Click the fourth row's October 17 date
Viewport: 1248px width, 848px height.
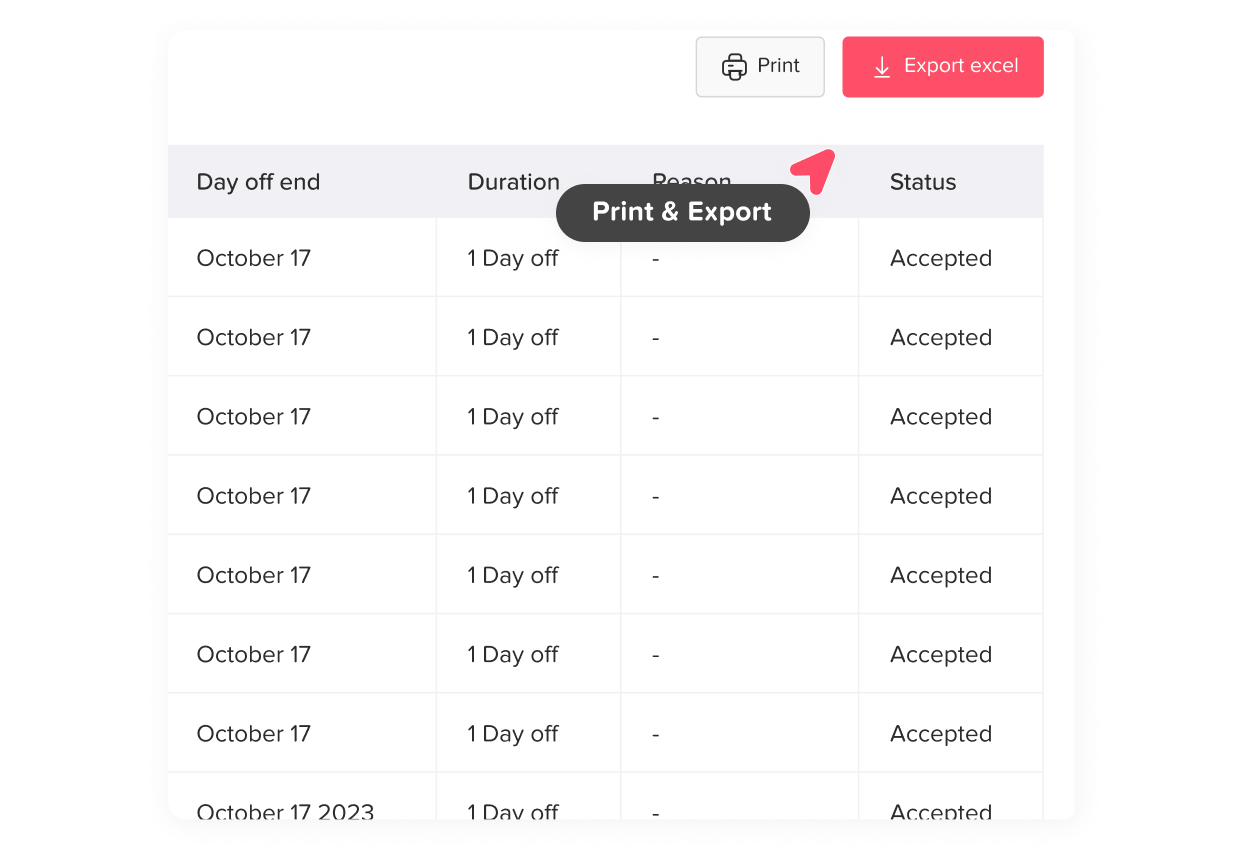click(254, 496)
